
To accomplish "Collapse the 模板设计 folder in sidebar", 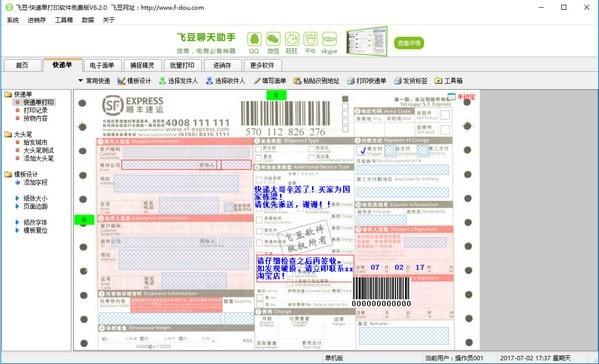I will [8, 174].
